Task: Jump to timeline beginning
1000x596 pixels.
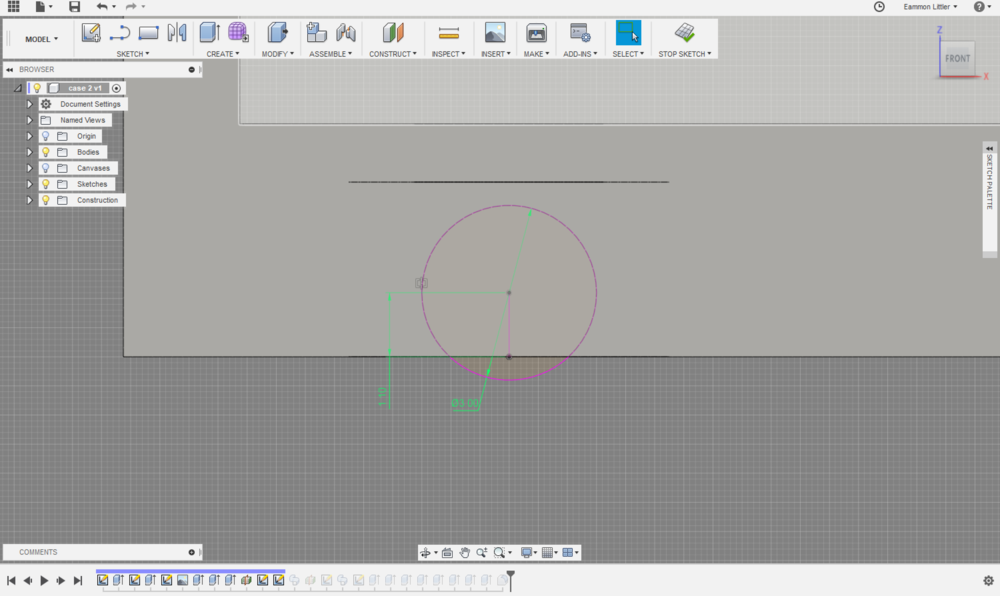Action: [11, 580]
